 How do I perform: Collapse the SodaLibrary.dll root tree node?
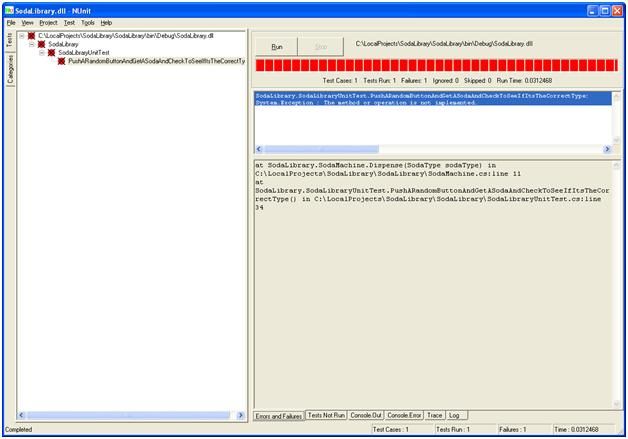22,36
